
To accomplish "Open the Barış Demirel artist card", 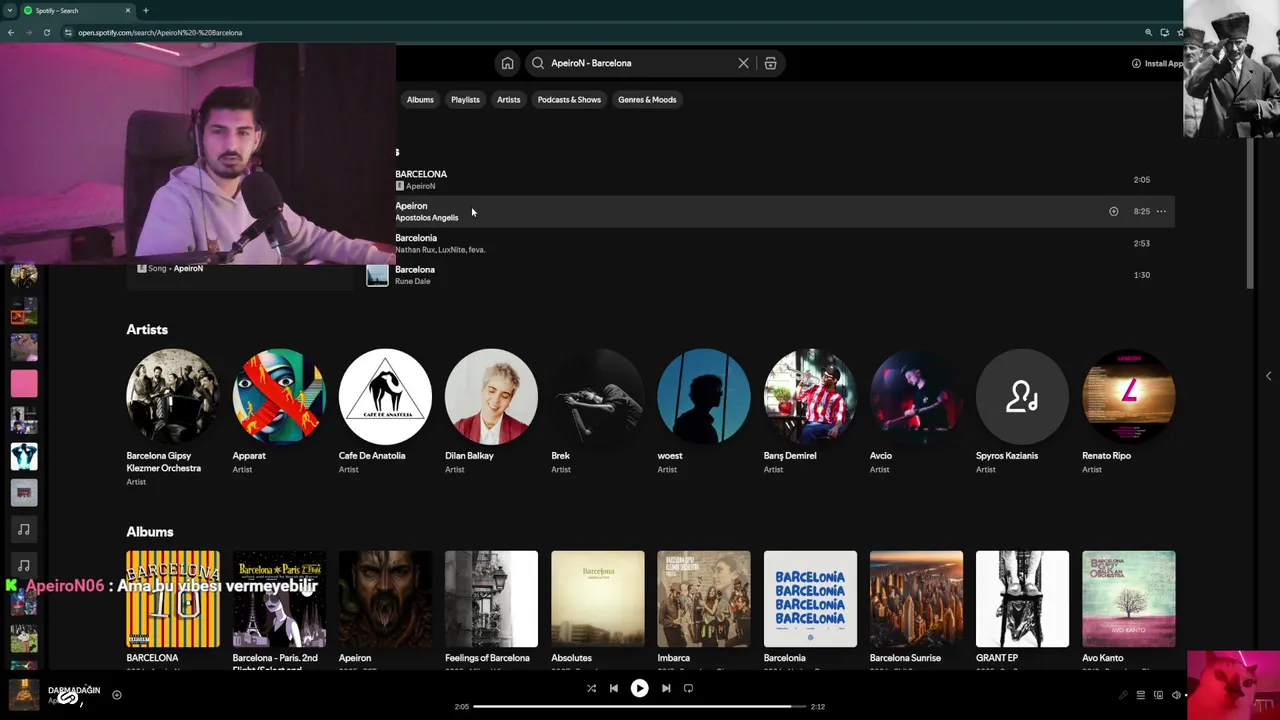I will [x=810, y=412].
